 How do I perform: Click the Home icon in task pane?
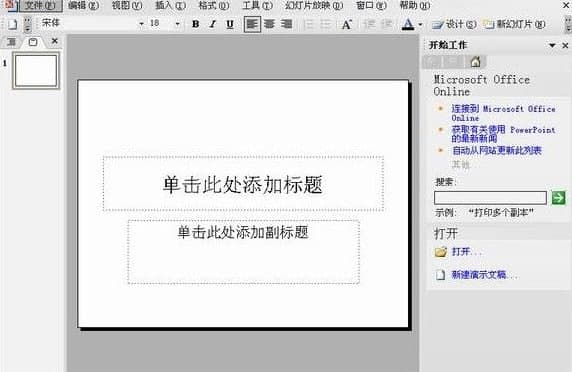pos(475,62)
